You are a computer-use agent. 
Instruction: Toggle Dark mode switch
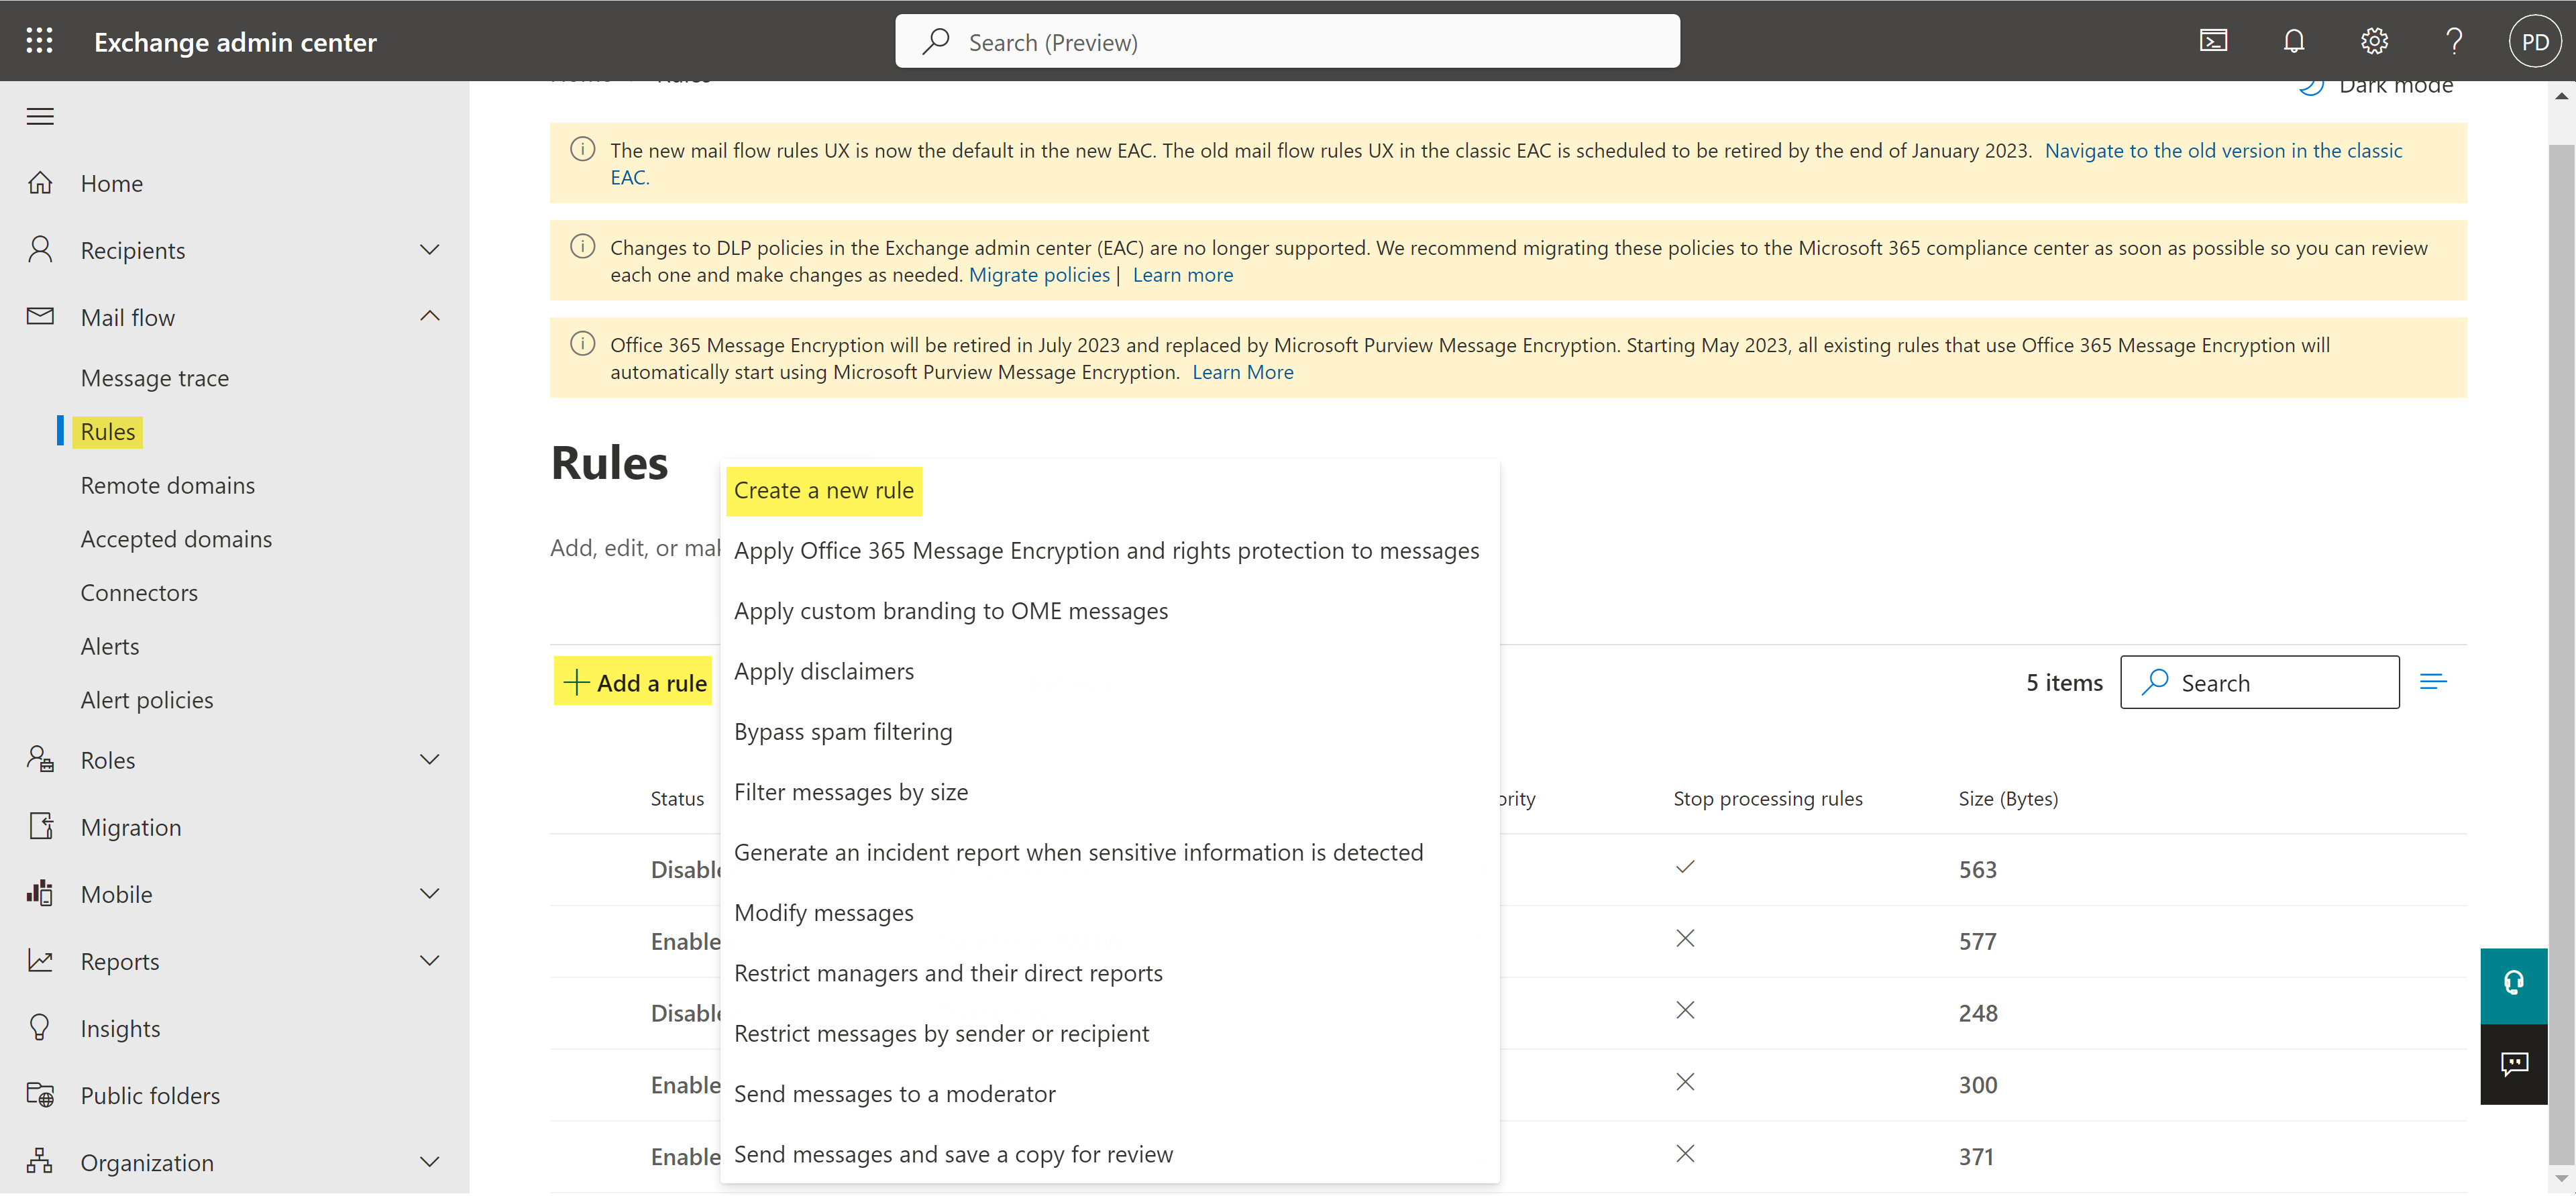(2375, 87)
